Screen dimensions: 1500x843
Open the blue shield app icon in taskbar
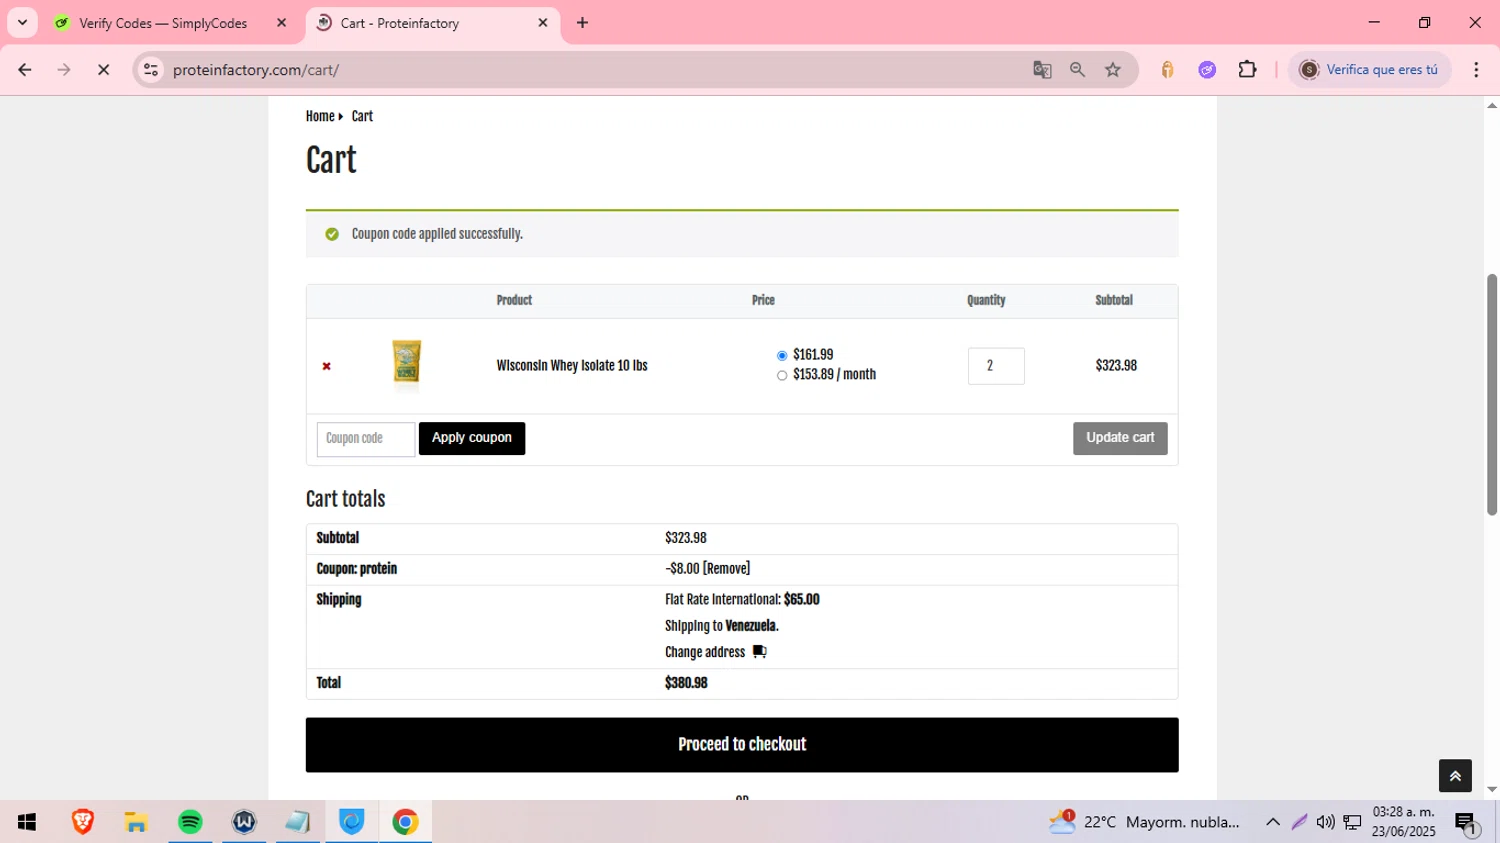point(351,822)
